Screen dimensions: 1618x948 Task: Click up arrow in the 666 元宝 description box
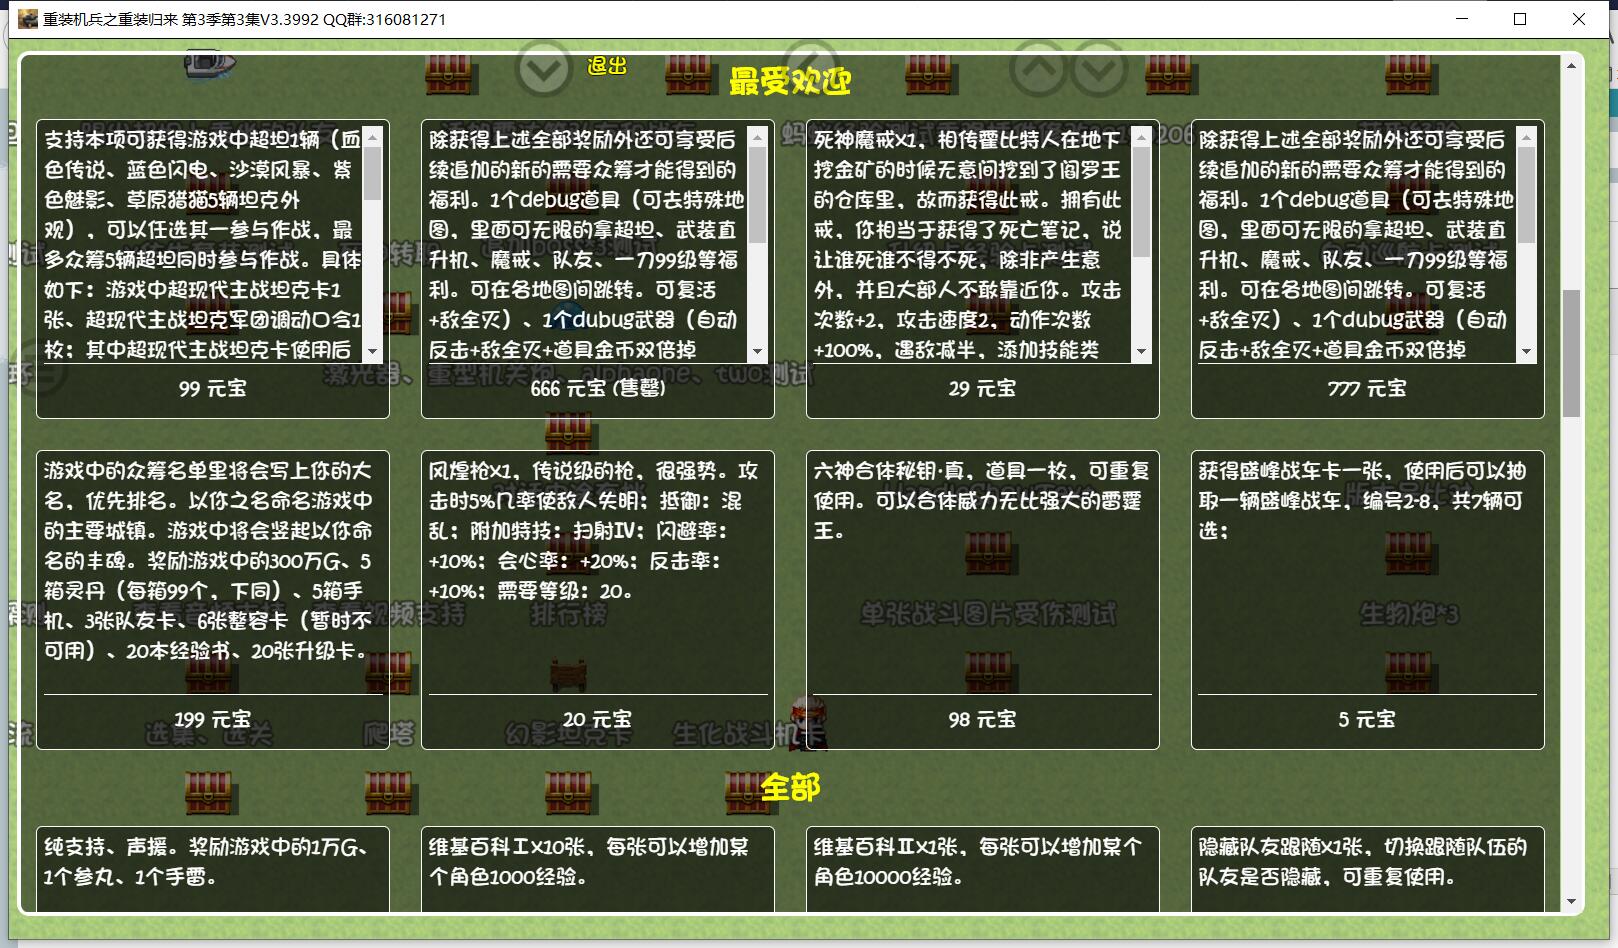[757, 137]
